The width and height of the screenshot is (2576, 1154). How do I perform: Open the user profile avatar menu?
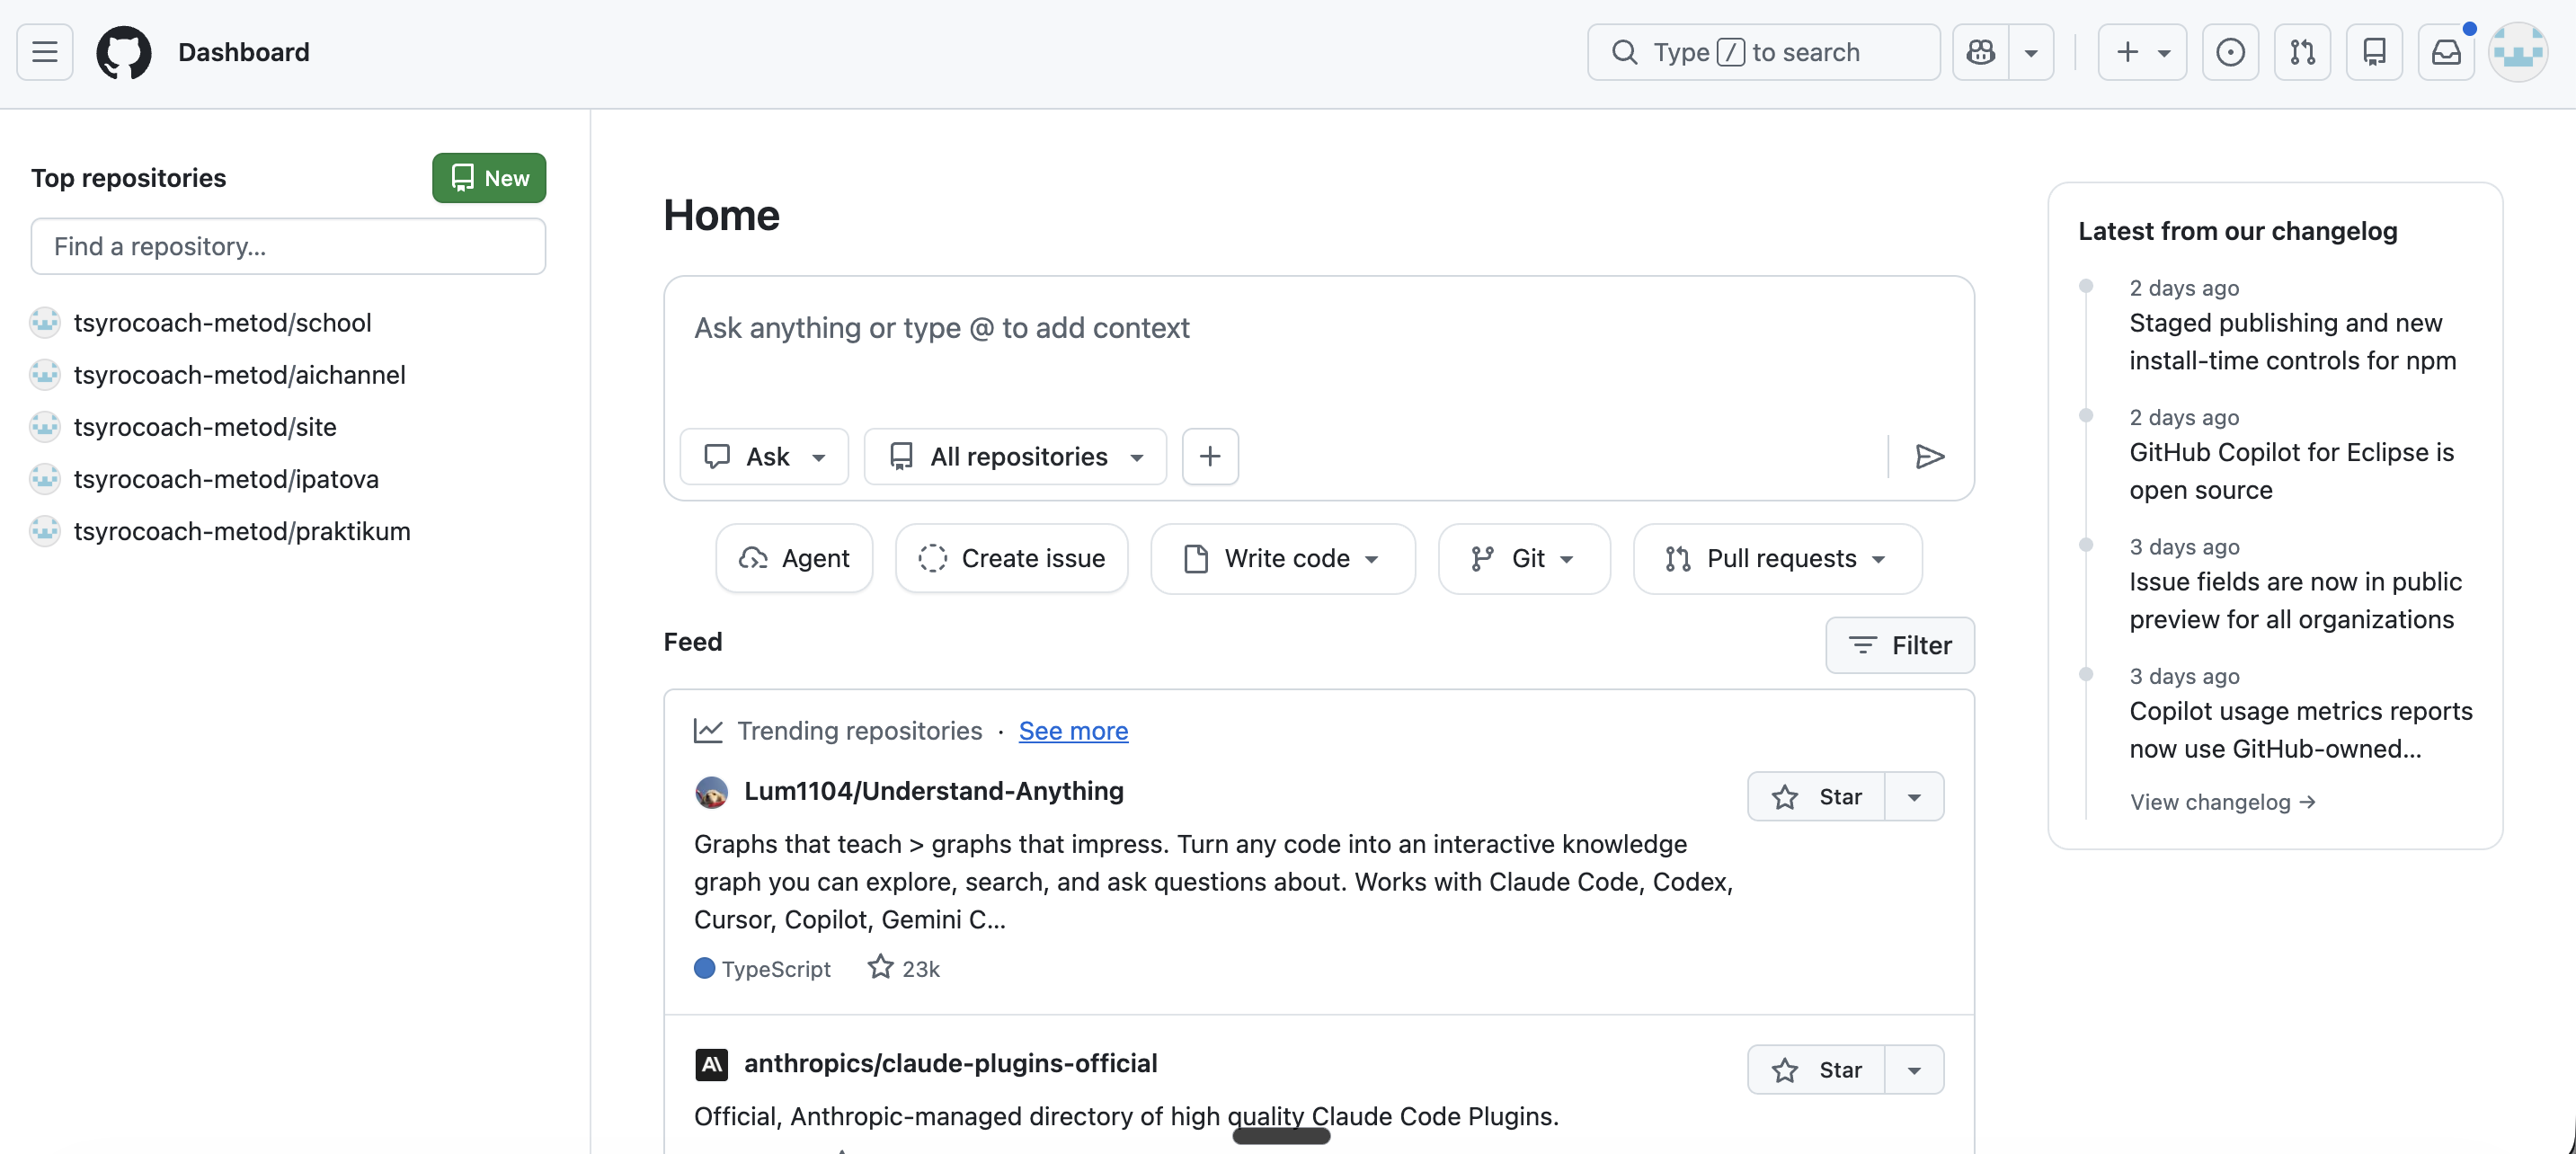pyautogui.click(x=2518, y=52)
